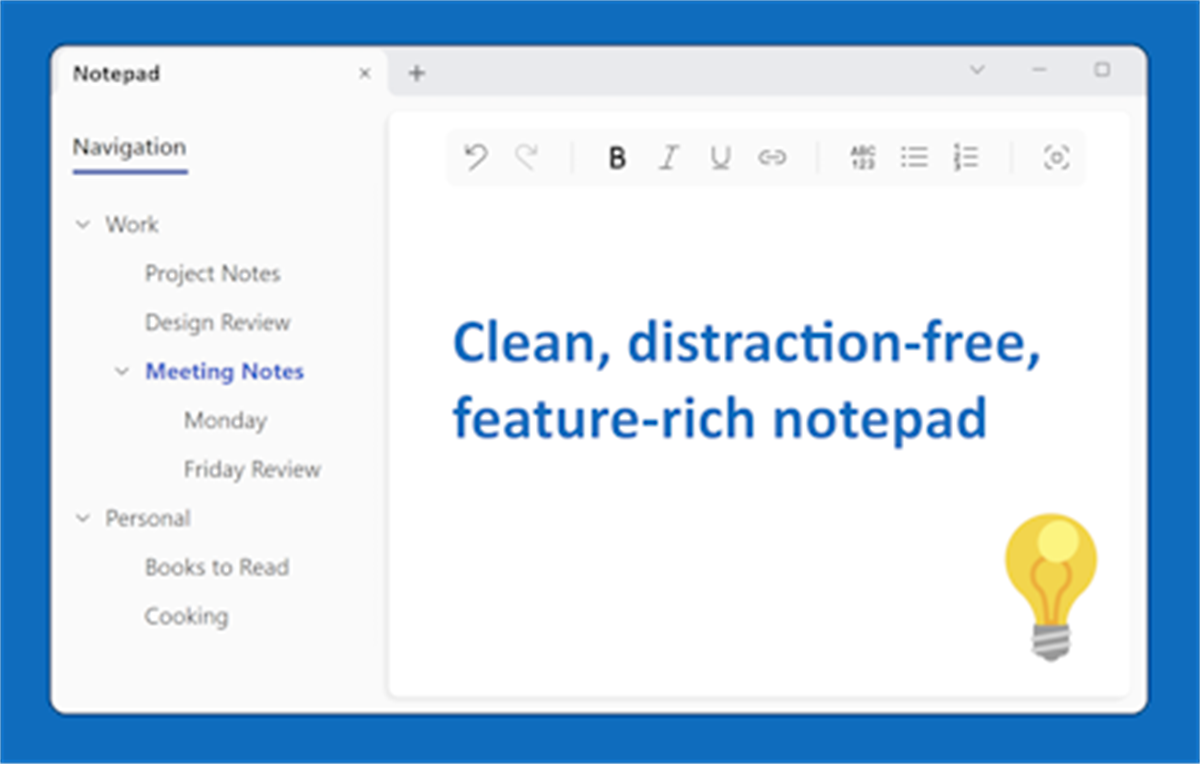Select the Personal folder label

pyautogui.click(x=148, y=519)
